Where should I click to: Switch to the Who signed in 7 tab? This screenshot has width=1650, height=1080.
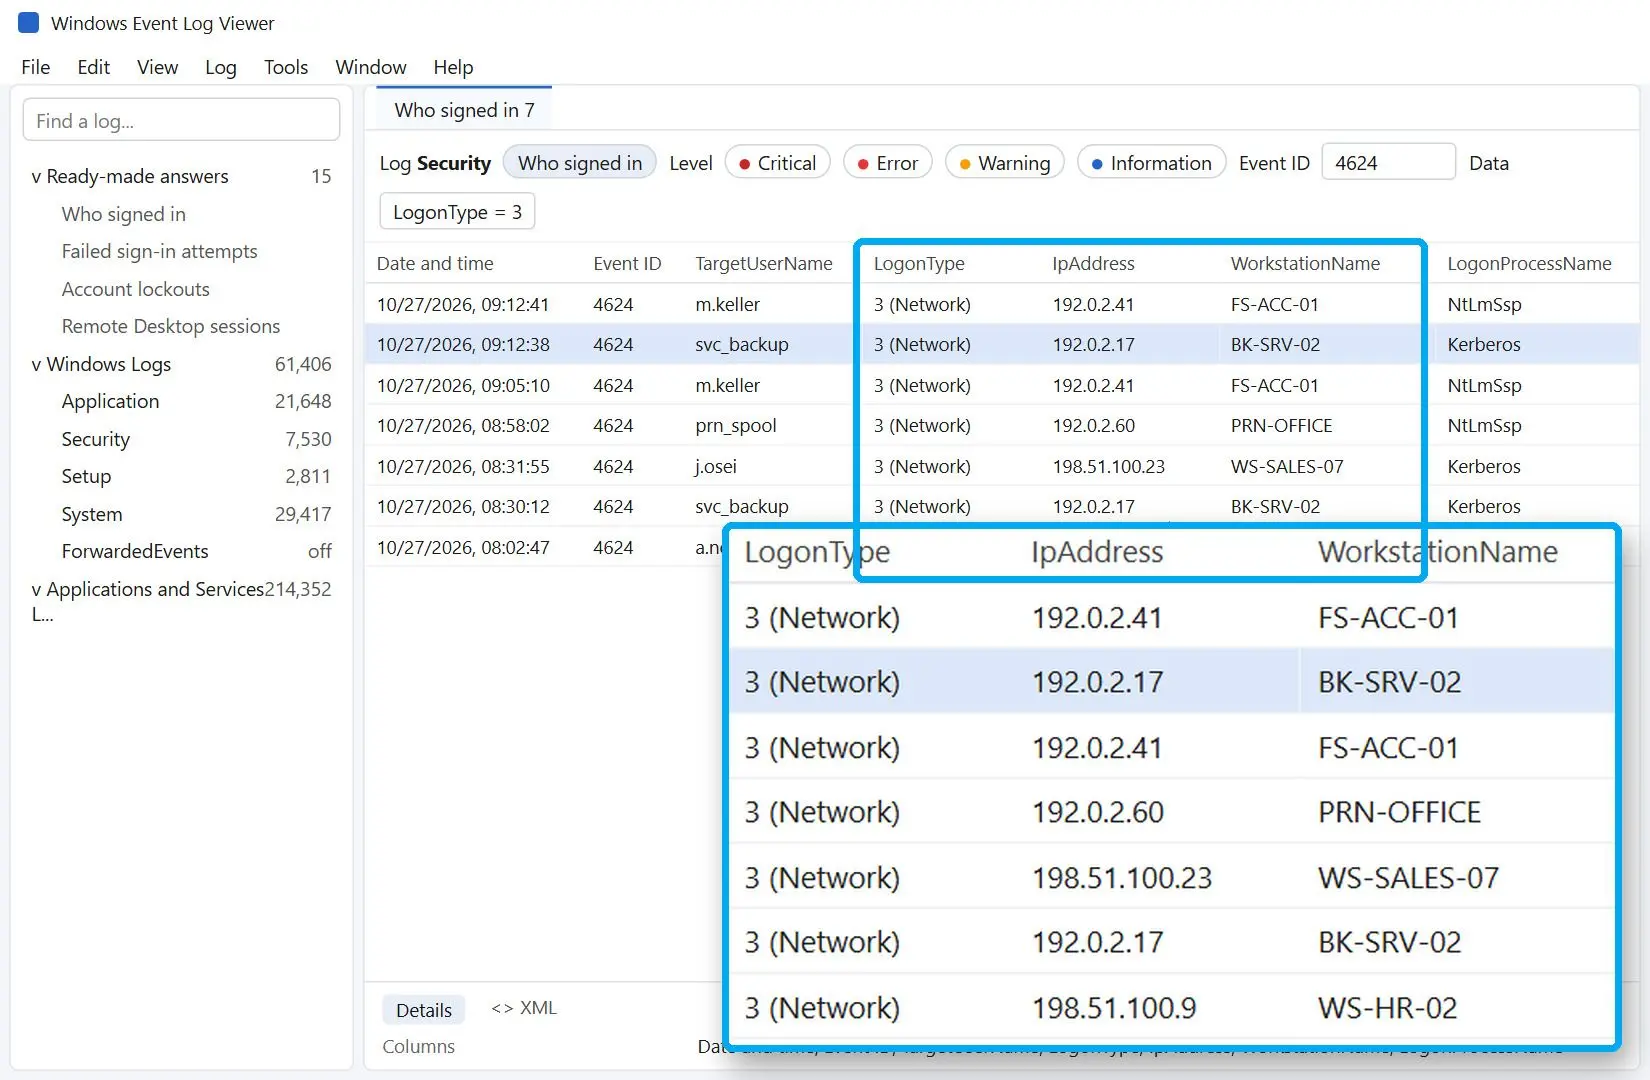click(x=464, y=109)
